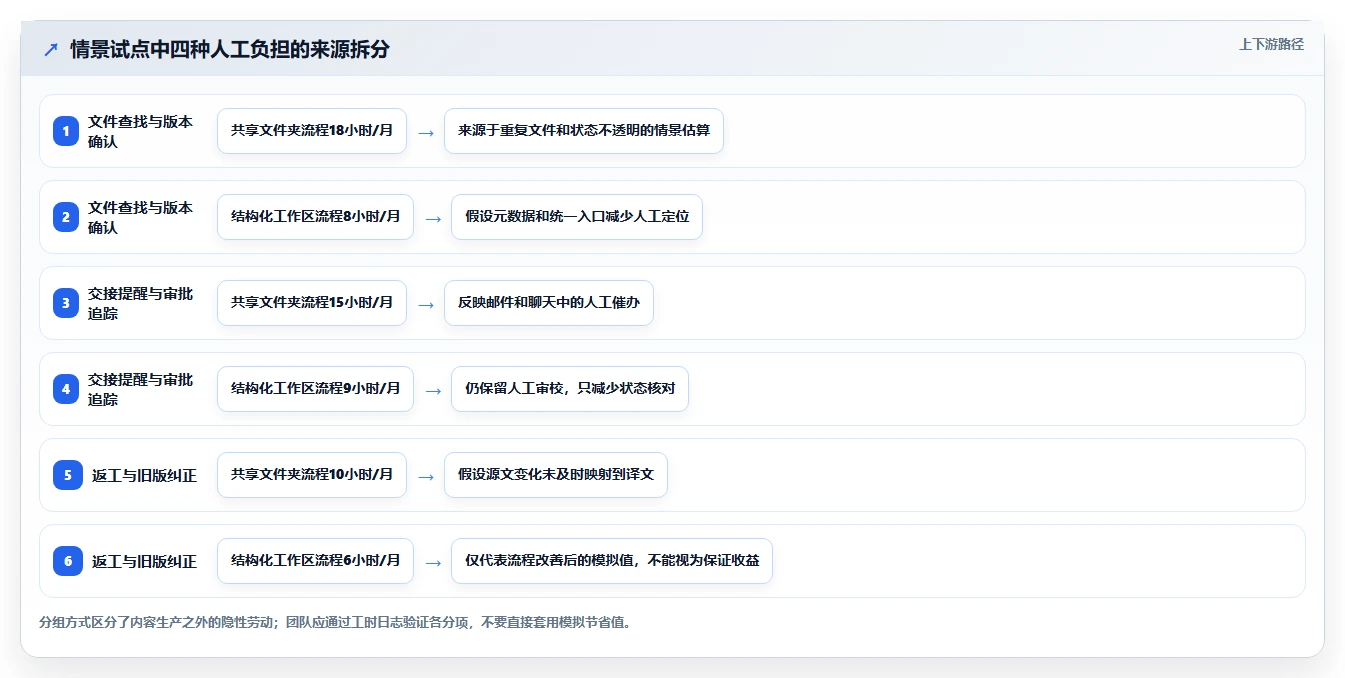Image resolution: width=1345 pixels, height=678 pixels.
Task: Click 返工与旧版纠正 label in row 6
Action: click(x=144, y=561)
